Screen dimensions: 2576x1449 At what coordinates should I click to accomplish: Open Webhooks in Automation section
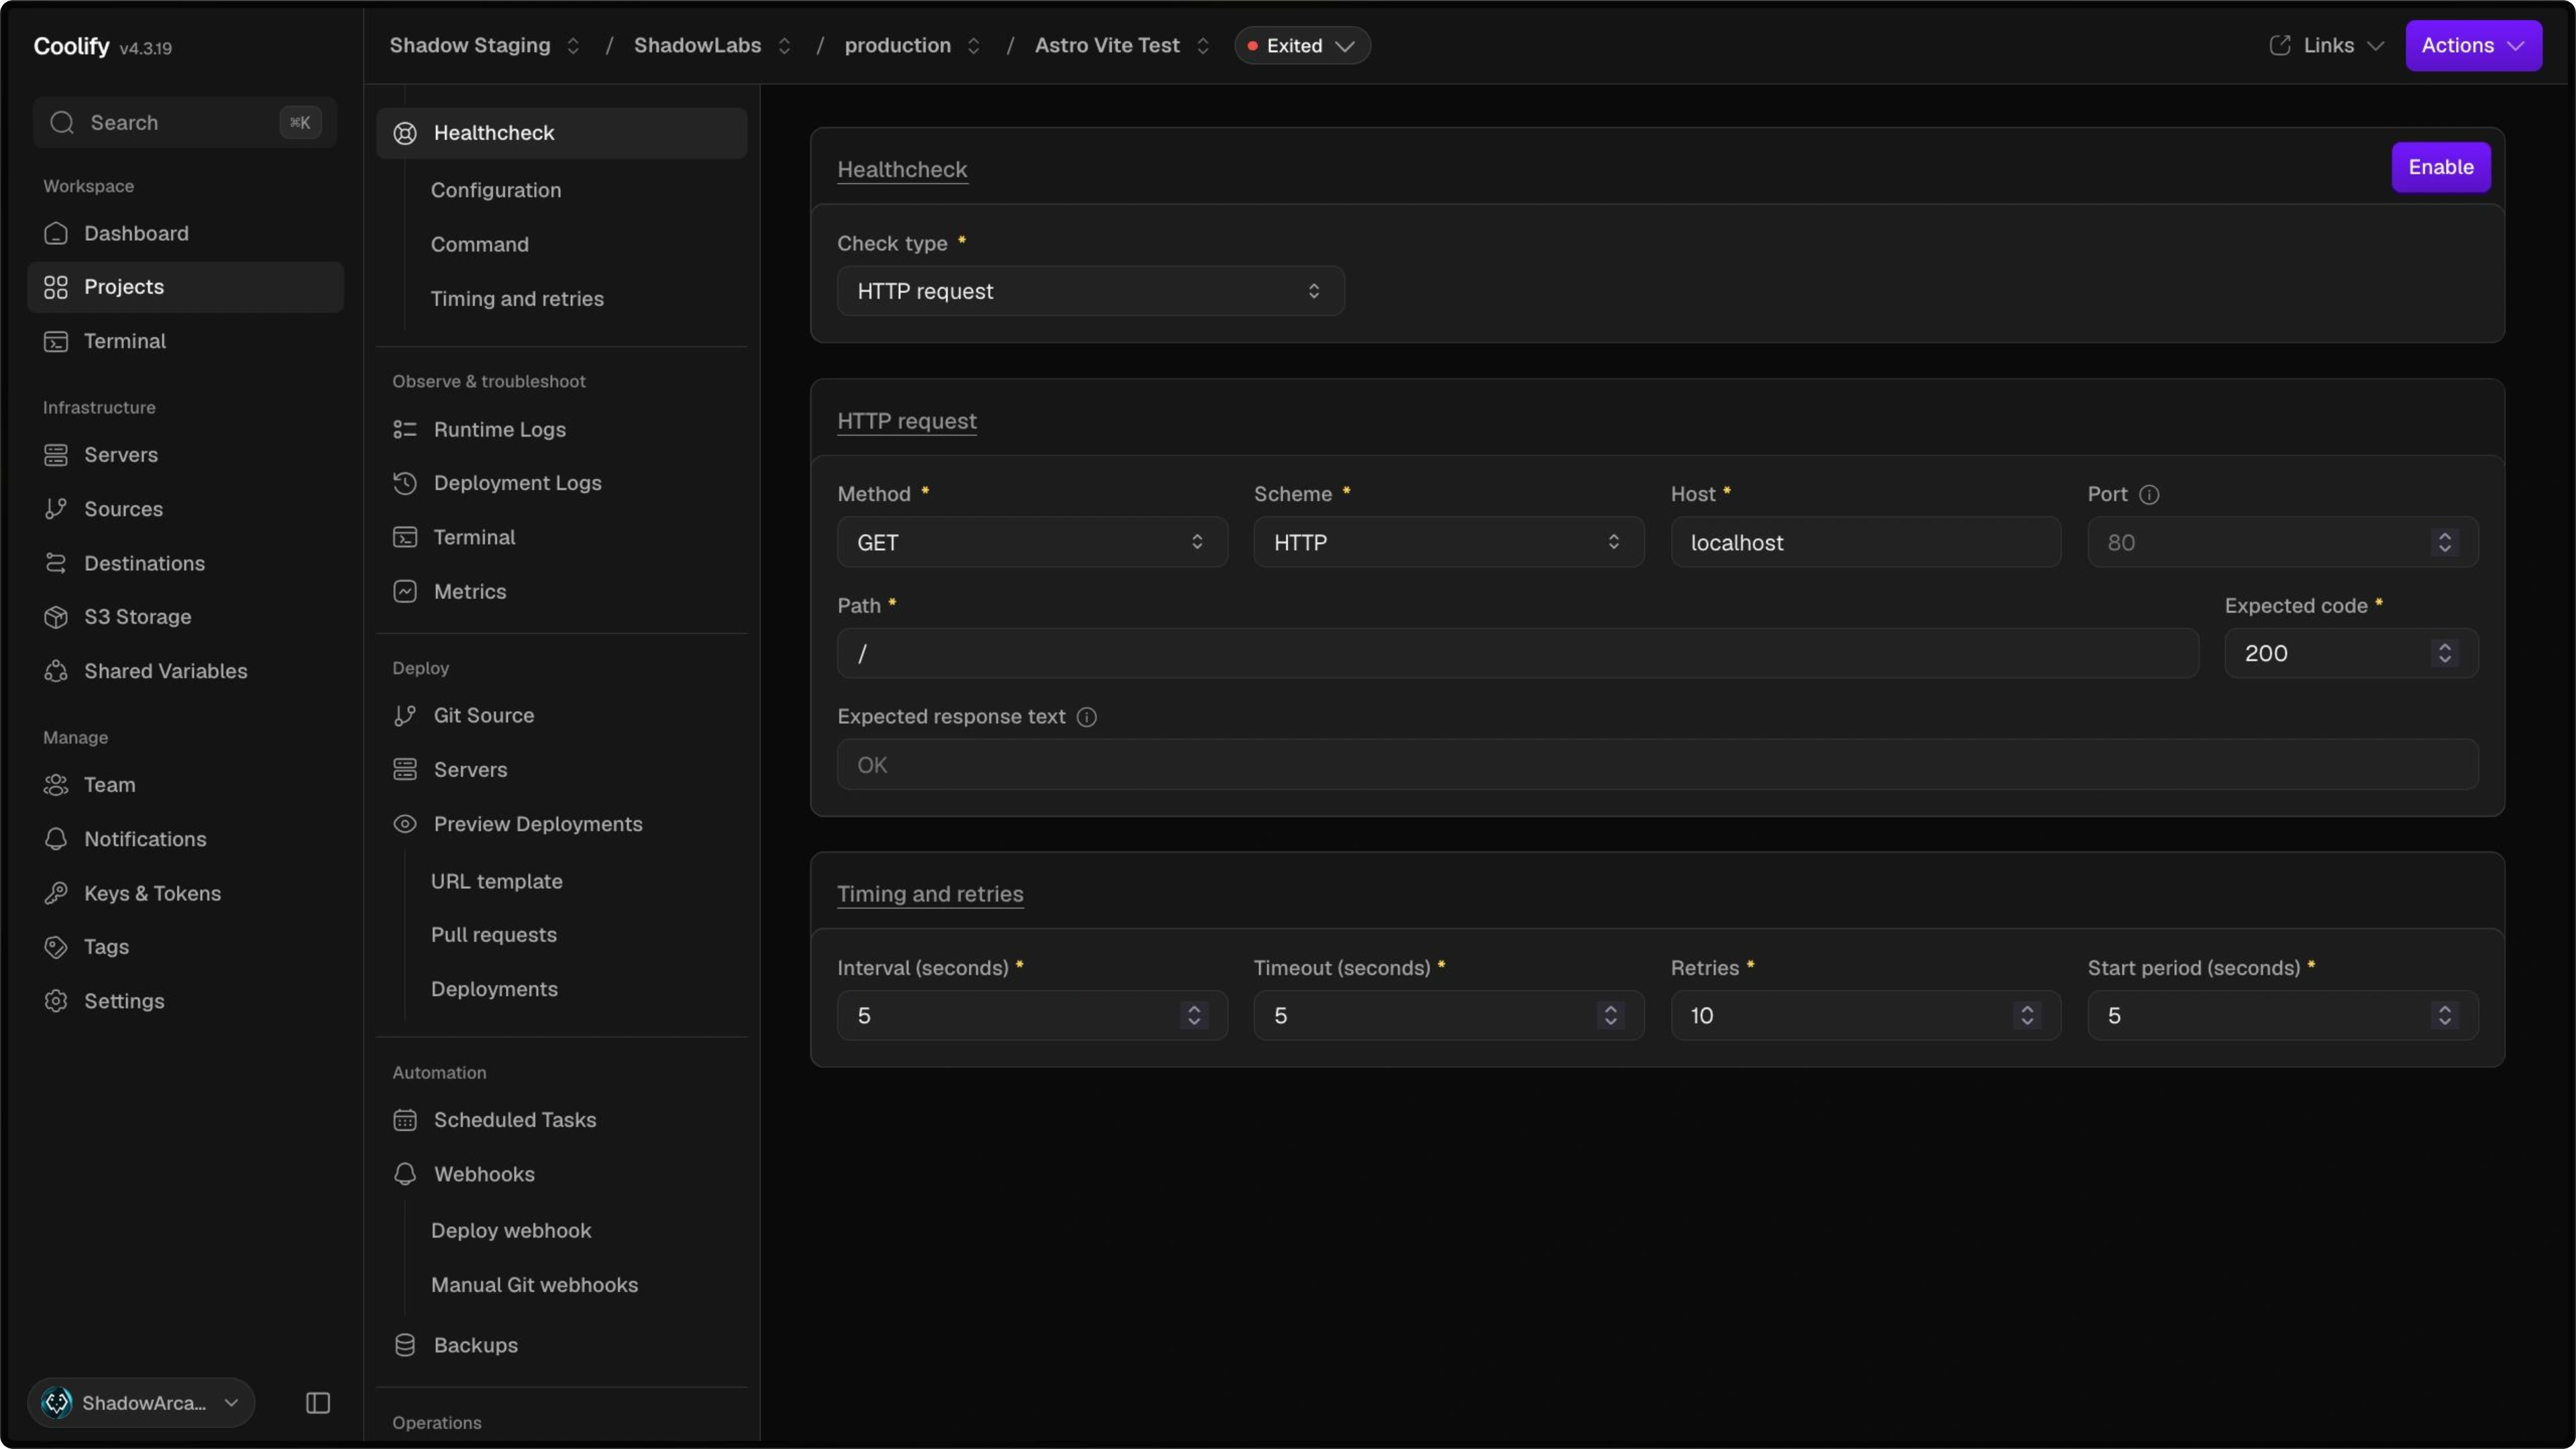point(561,1174)
